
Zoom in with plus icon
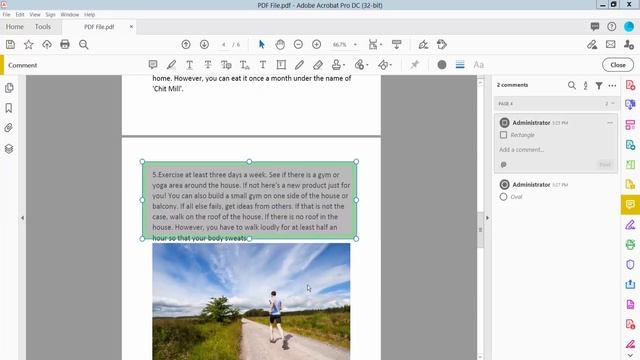click(x=316, y=44)
